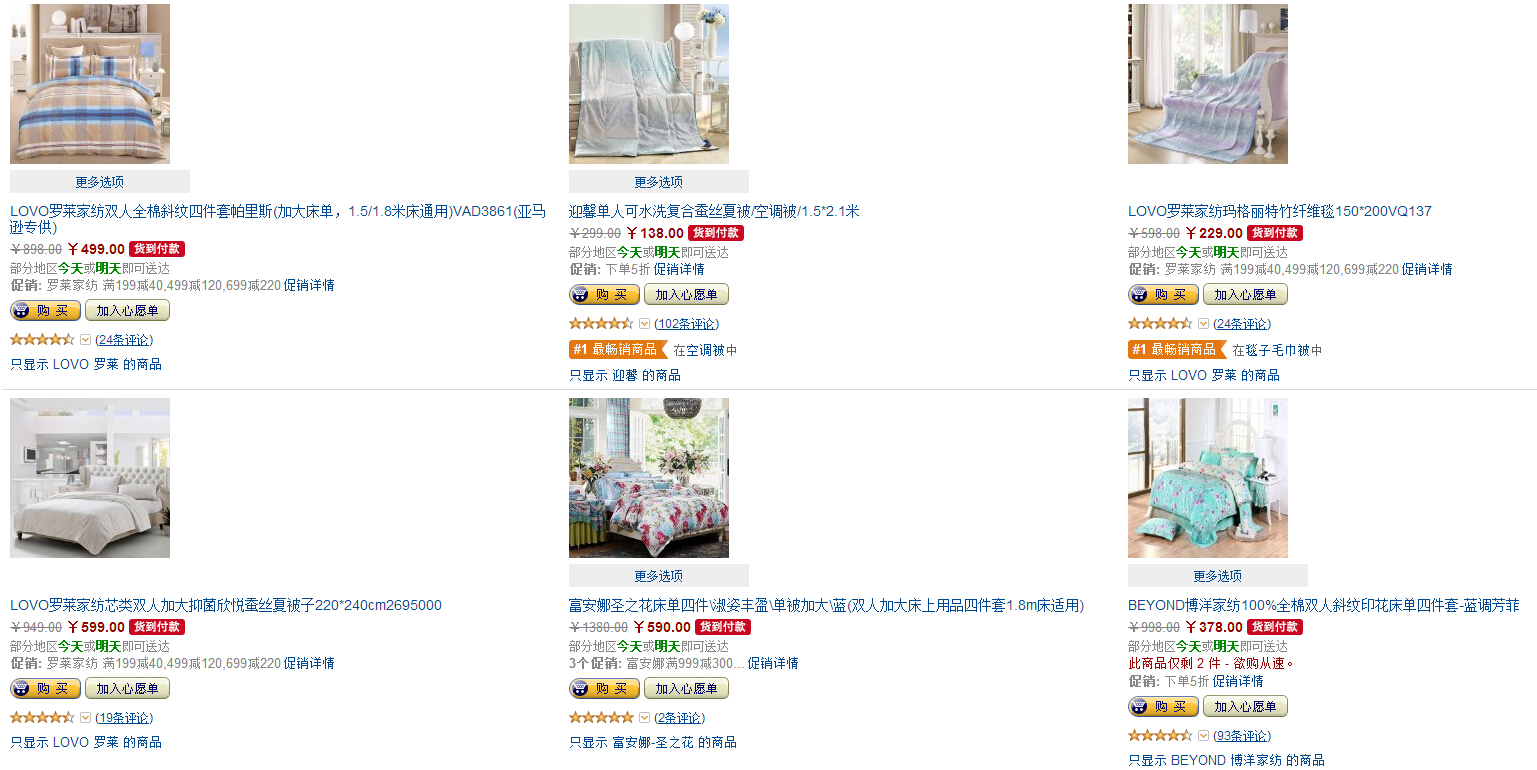This screenshot has width=1537, height=770.
Task: Open 更多选项 under LOVO plaid bedding image
Action: click(100, 182)
